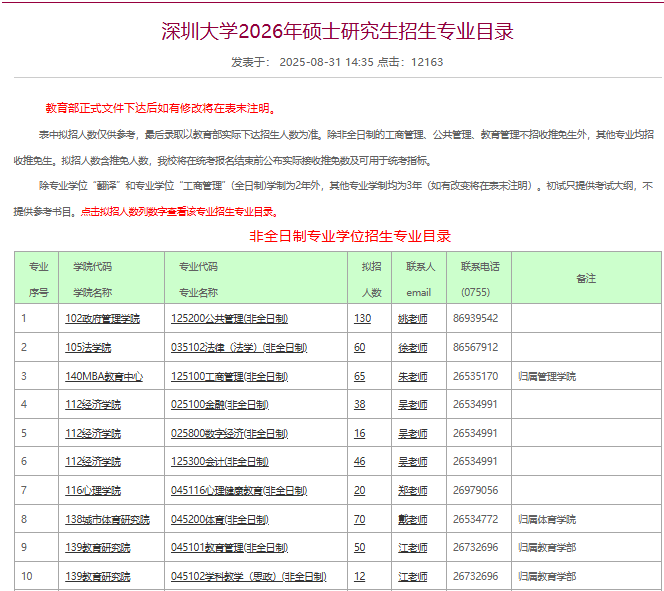Viewport: 664px width, 591px height.
Task: Select phone number 86939542
Action: point(476,318)
